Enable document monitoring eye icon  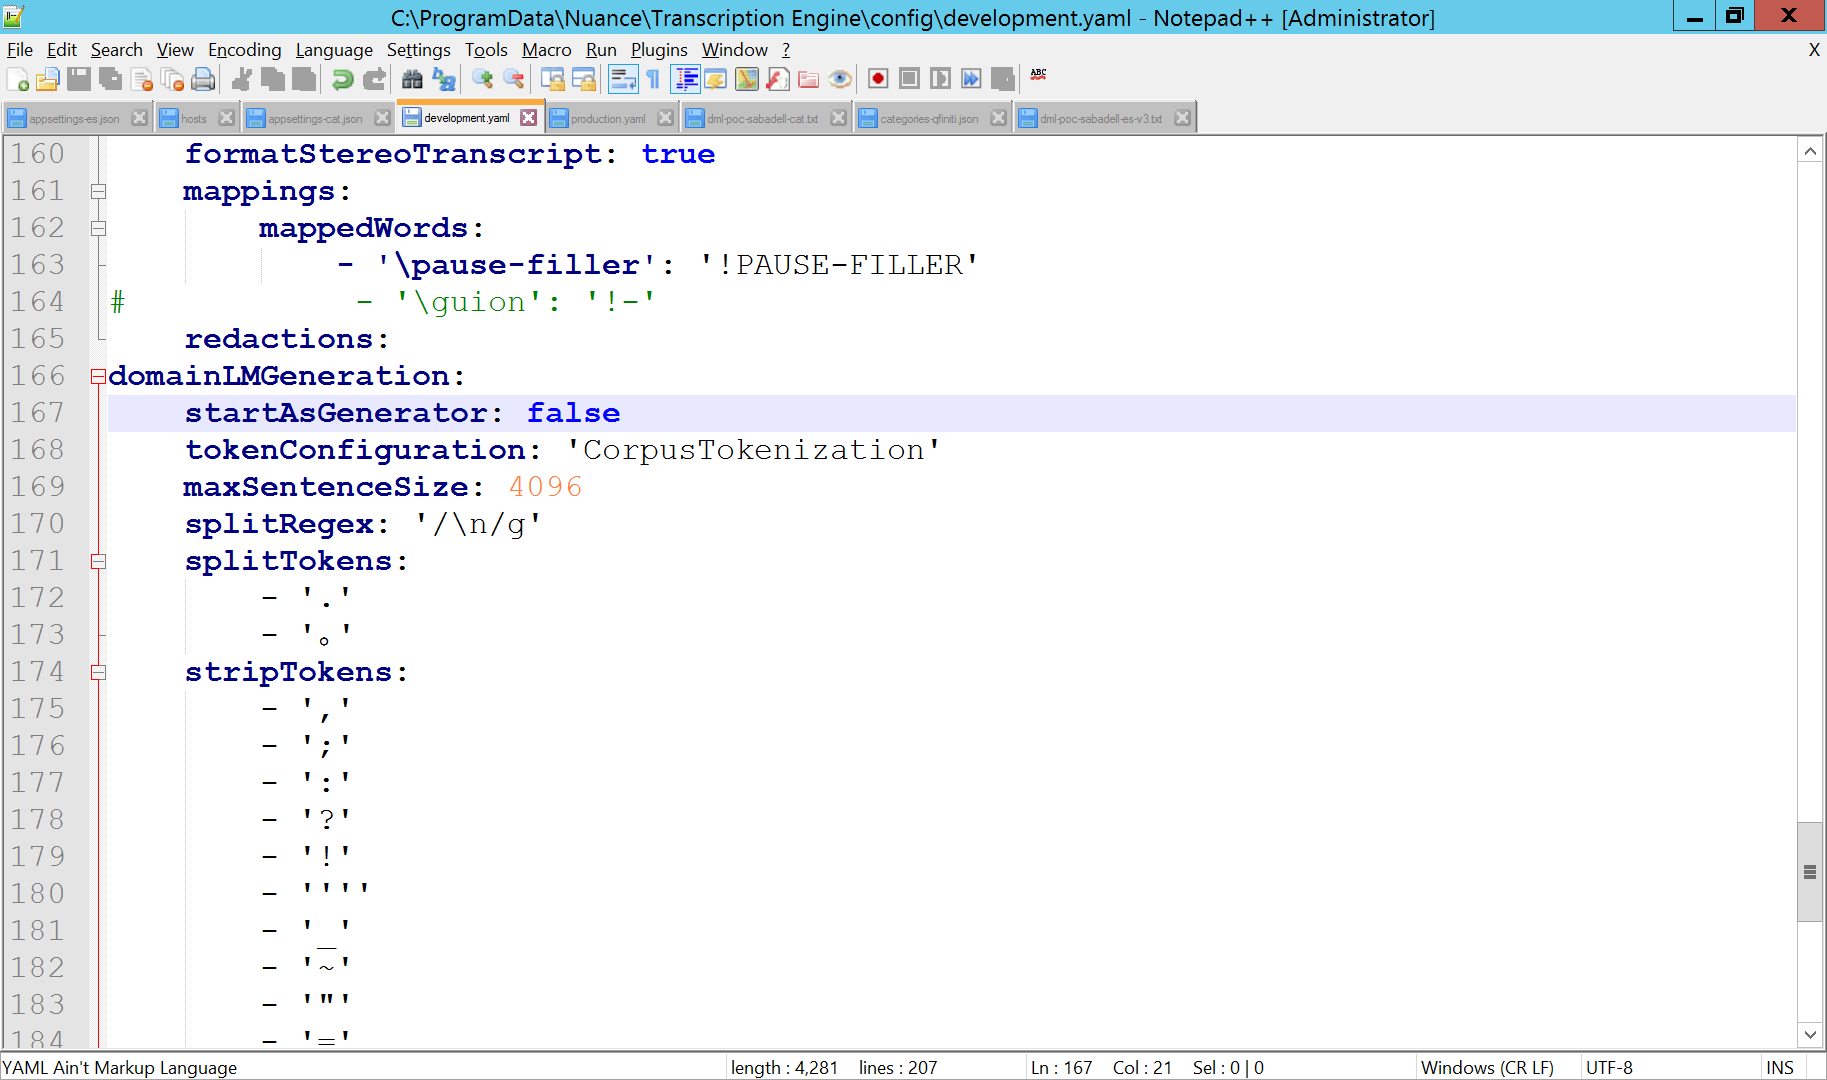click(840, 79)
